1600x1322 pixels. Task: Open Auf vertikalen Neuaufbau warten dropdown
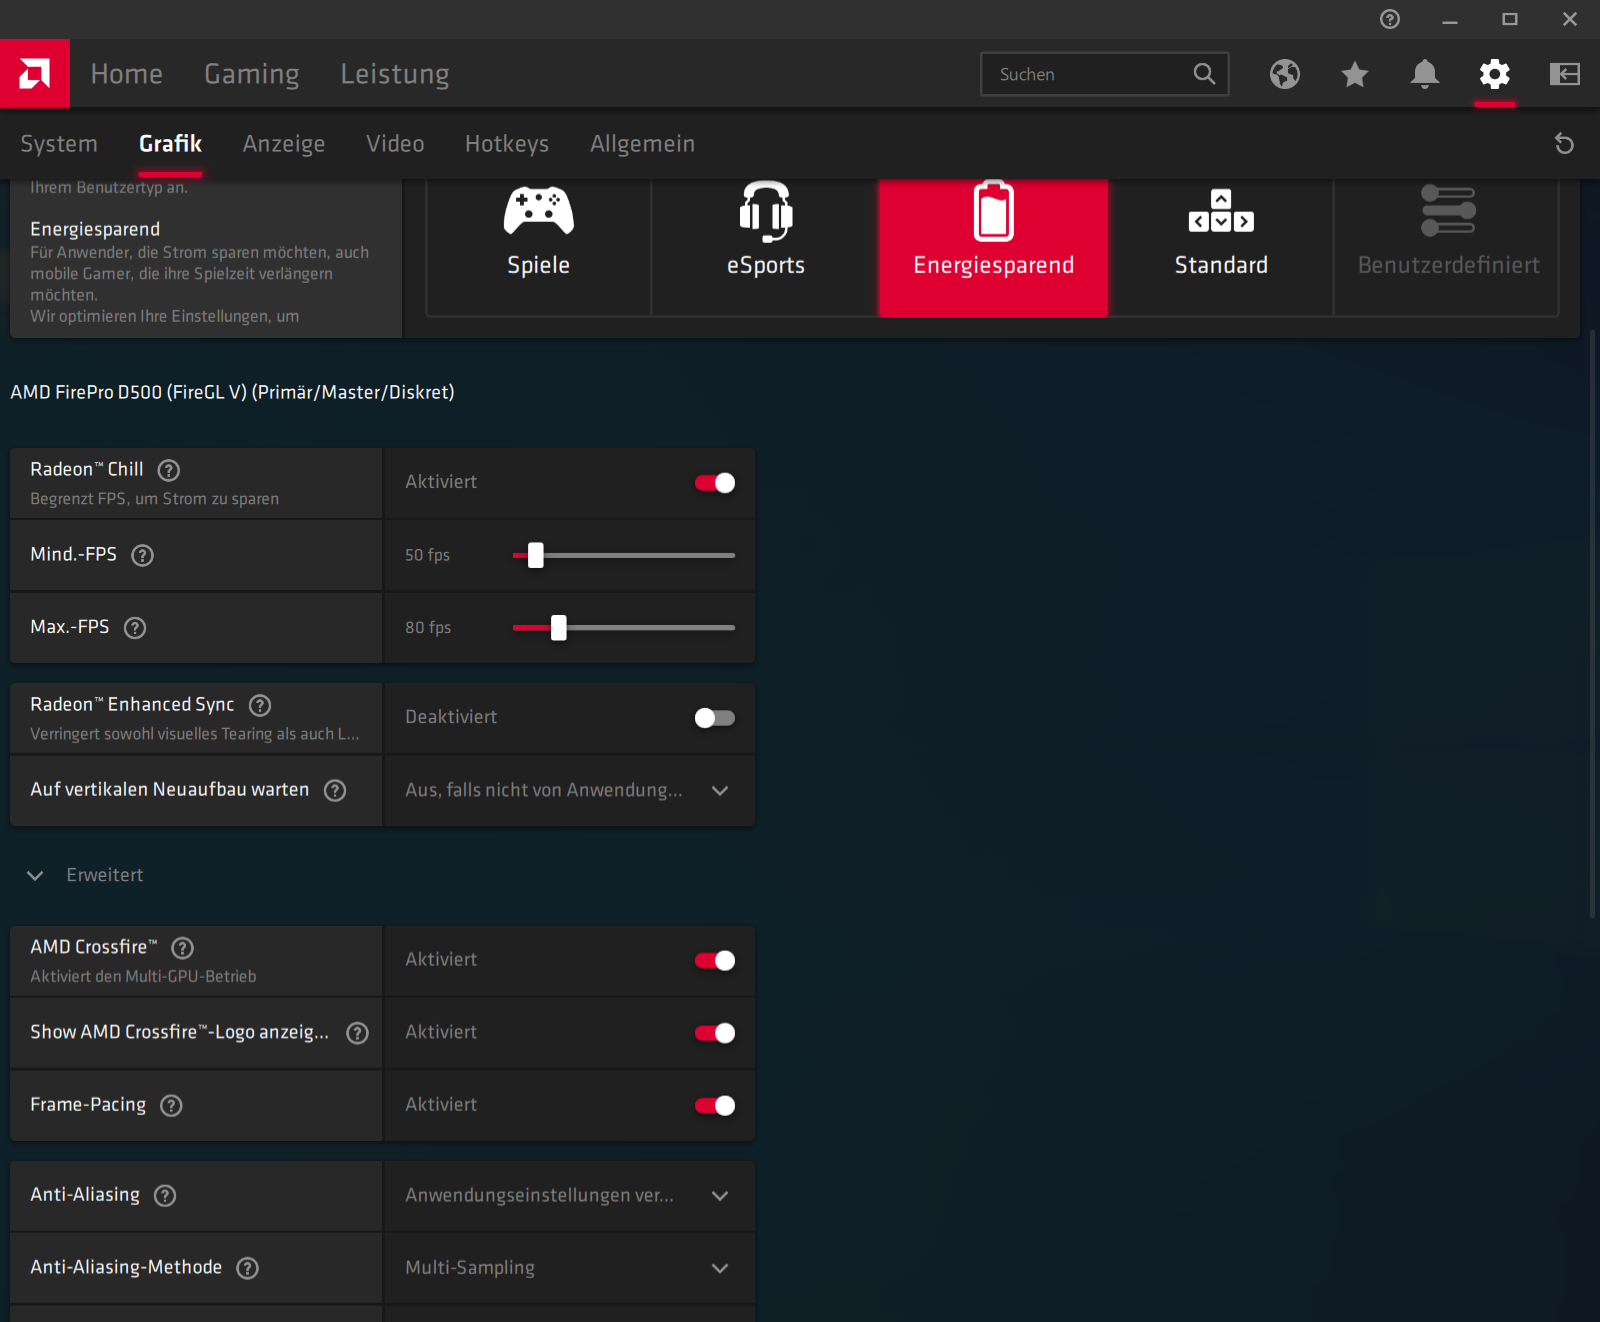tap(569, 790)
